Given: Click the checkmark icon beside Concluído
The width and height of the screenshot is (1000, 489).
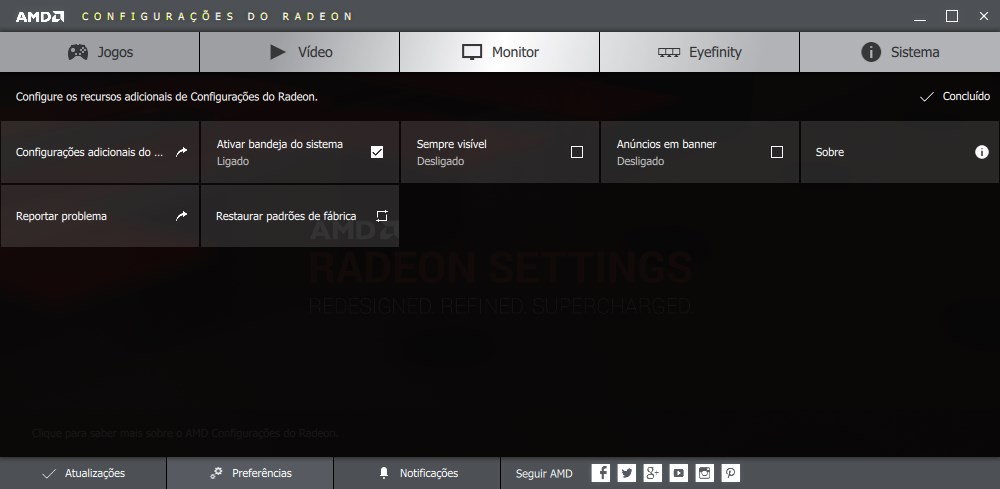Looking at the screenshot, I should 926,97.
